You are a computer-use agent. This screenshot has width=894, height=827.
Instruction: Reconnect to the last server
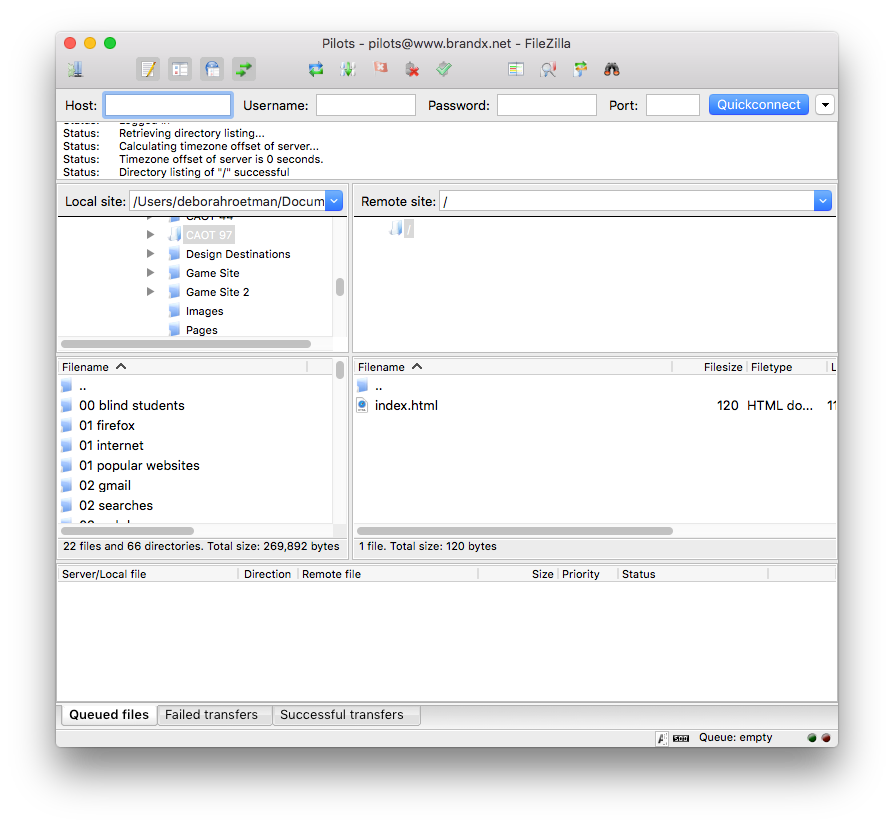pos(444,70)
